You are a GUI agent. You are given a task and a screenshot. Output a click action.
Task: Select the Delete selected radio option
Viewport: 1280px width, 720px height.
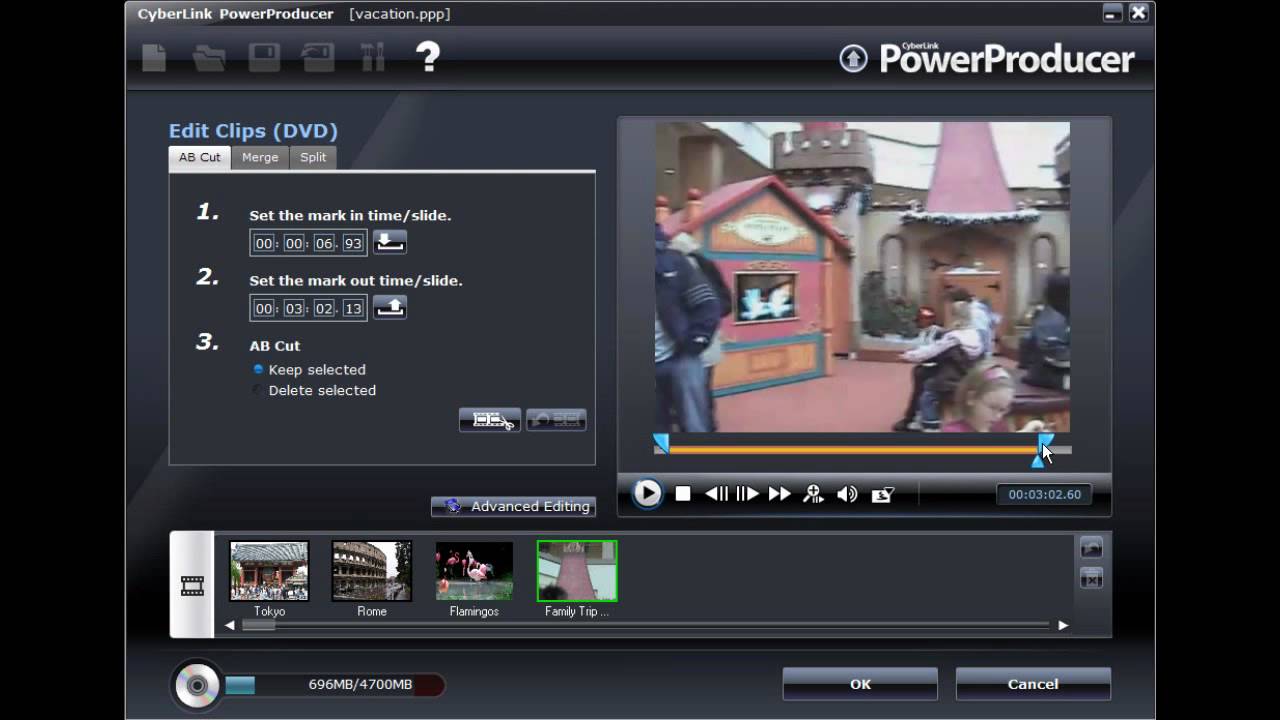[258, 390]
